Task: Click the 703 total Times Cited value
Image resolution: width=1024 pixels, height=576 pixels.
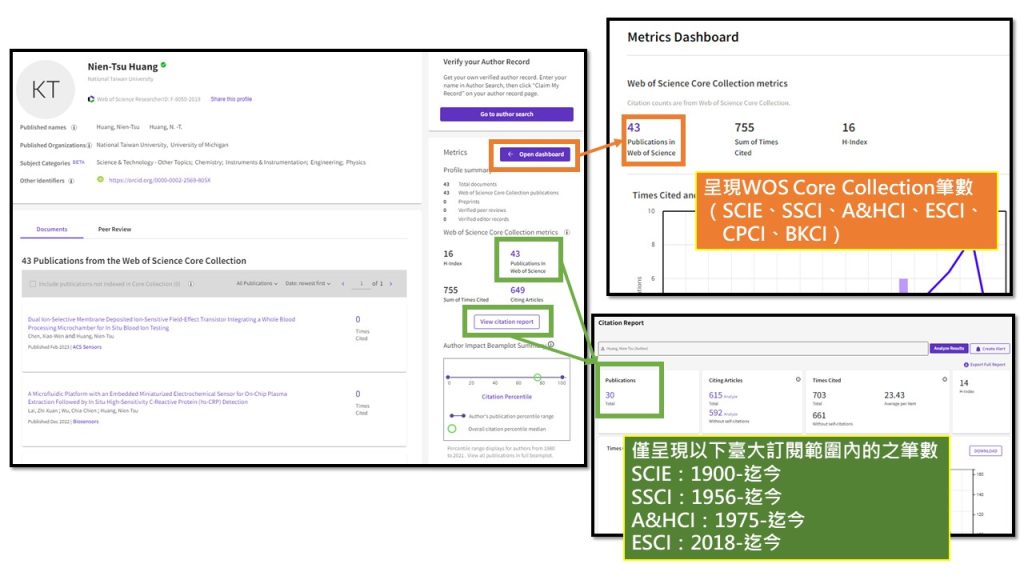Action: point(819,395)
